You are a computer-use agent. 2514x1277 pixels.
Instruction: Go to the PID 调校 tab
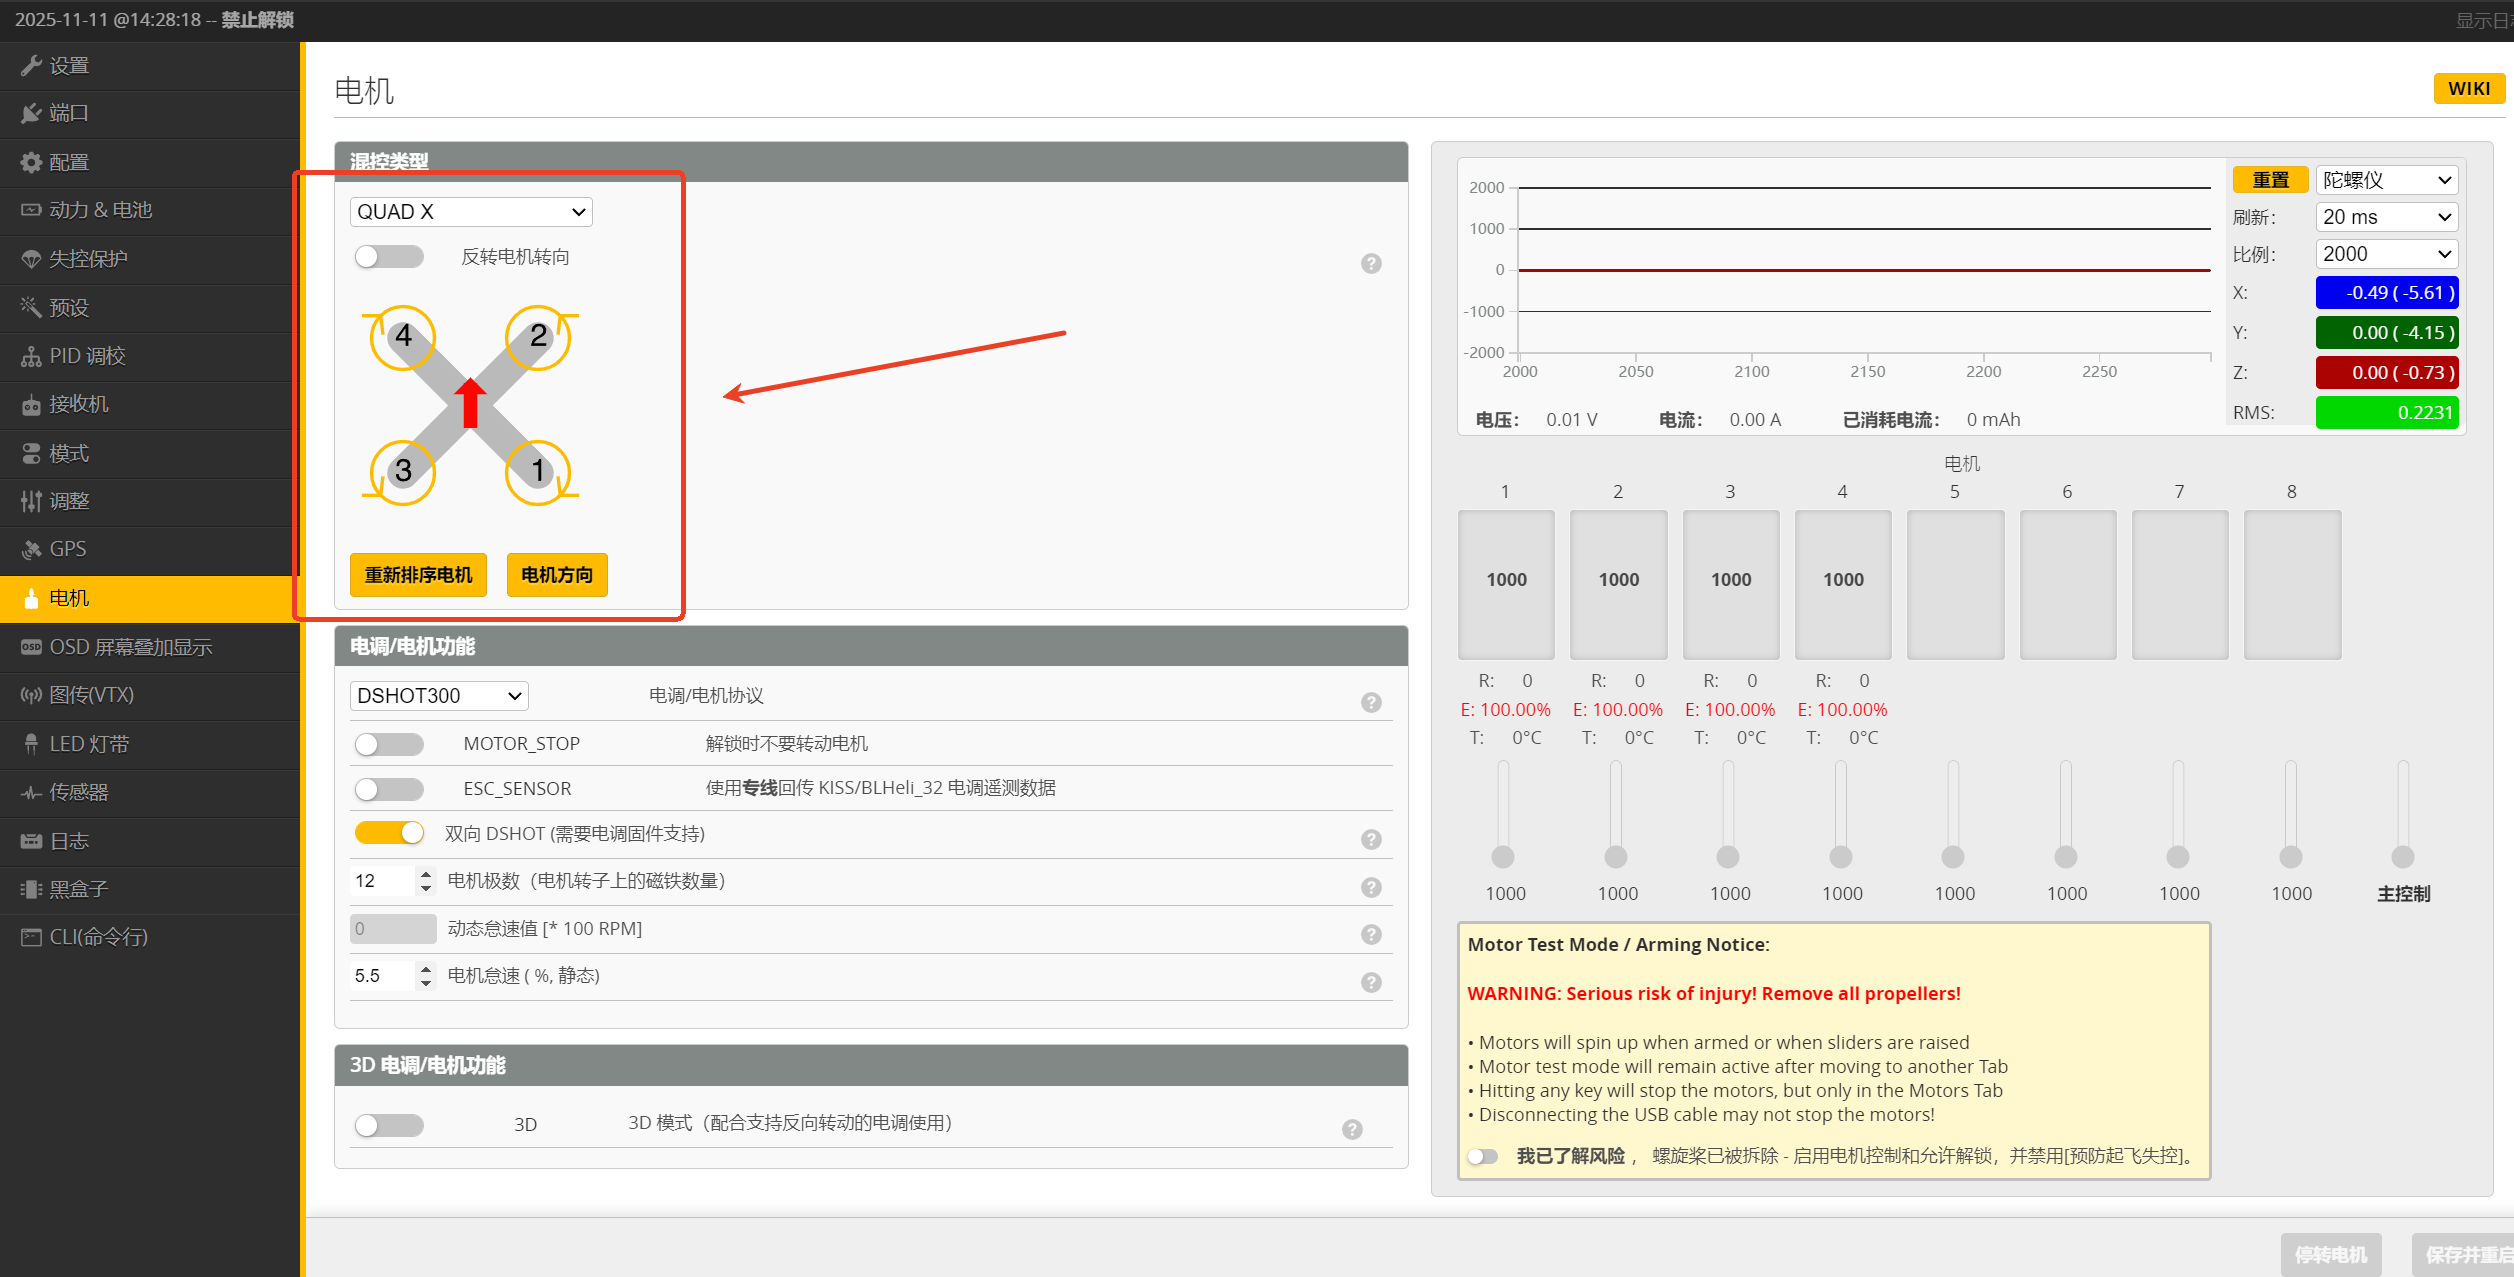(87, 356)
